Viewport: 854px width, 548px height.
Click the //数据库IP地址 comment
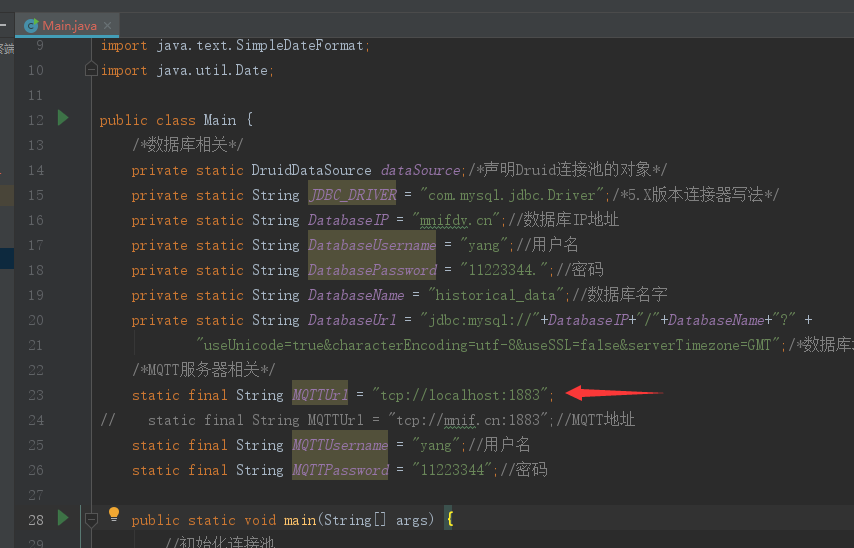tap(563, 220)
